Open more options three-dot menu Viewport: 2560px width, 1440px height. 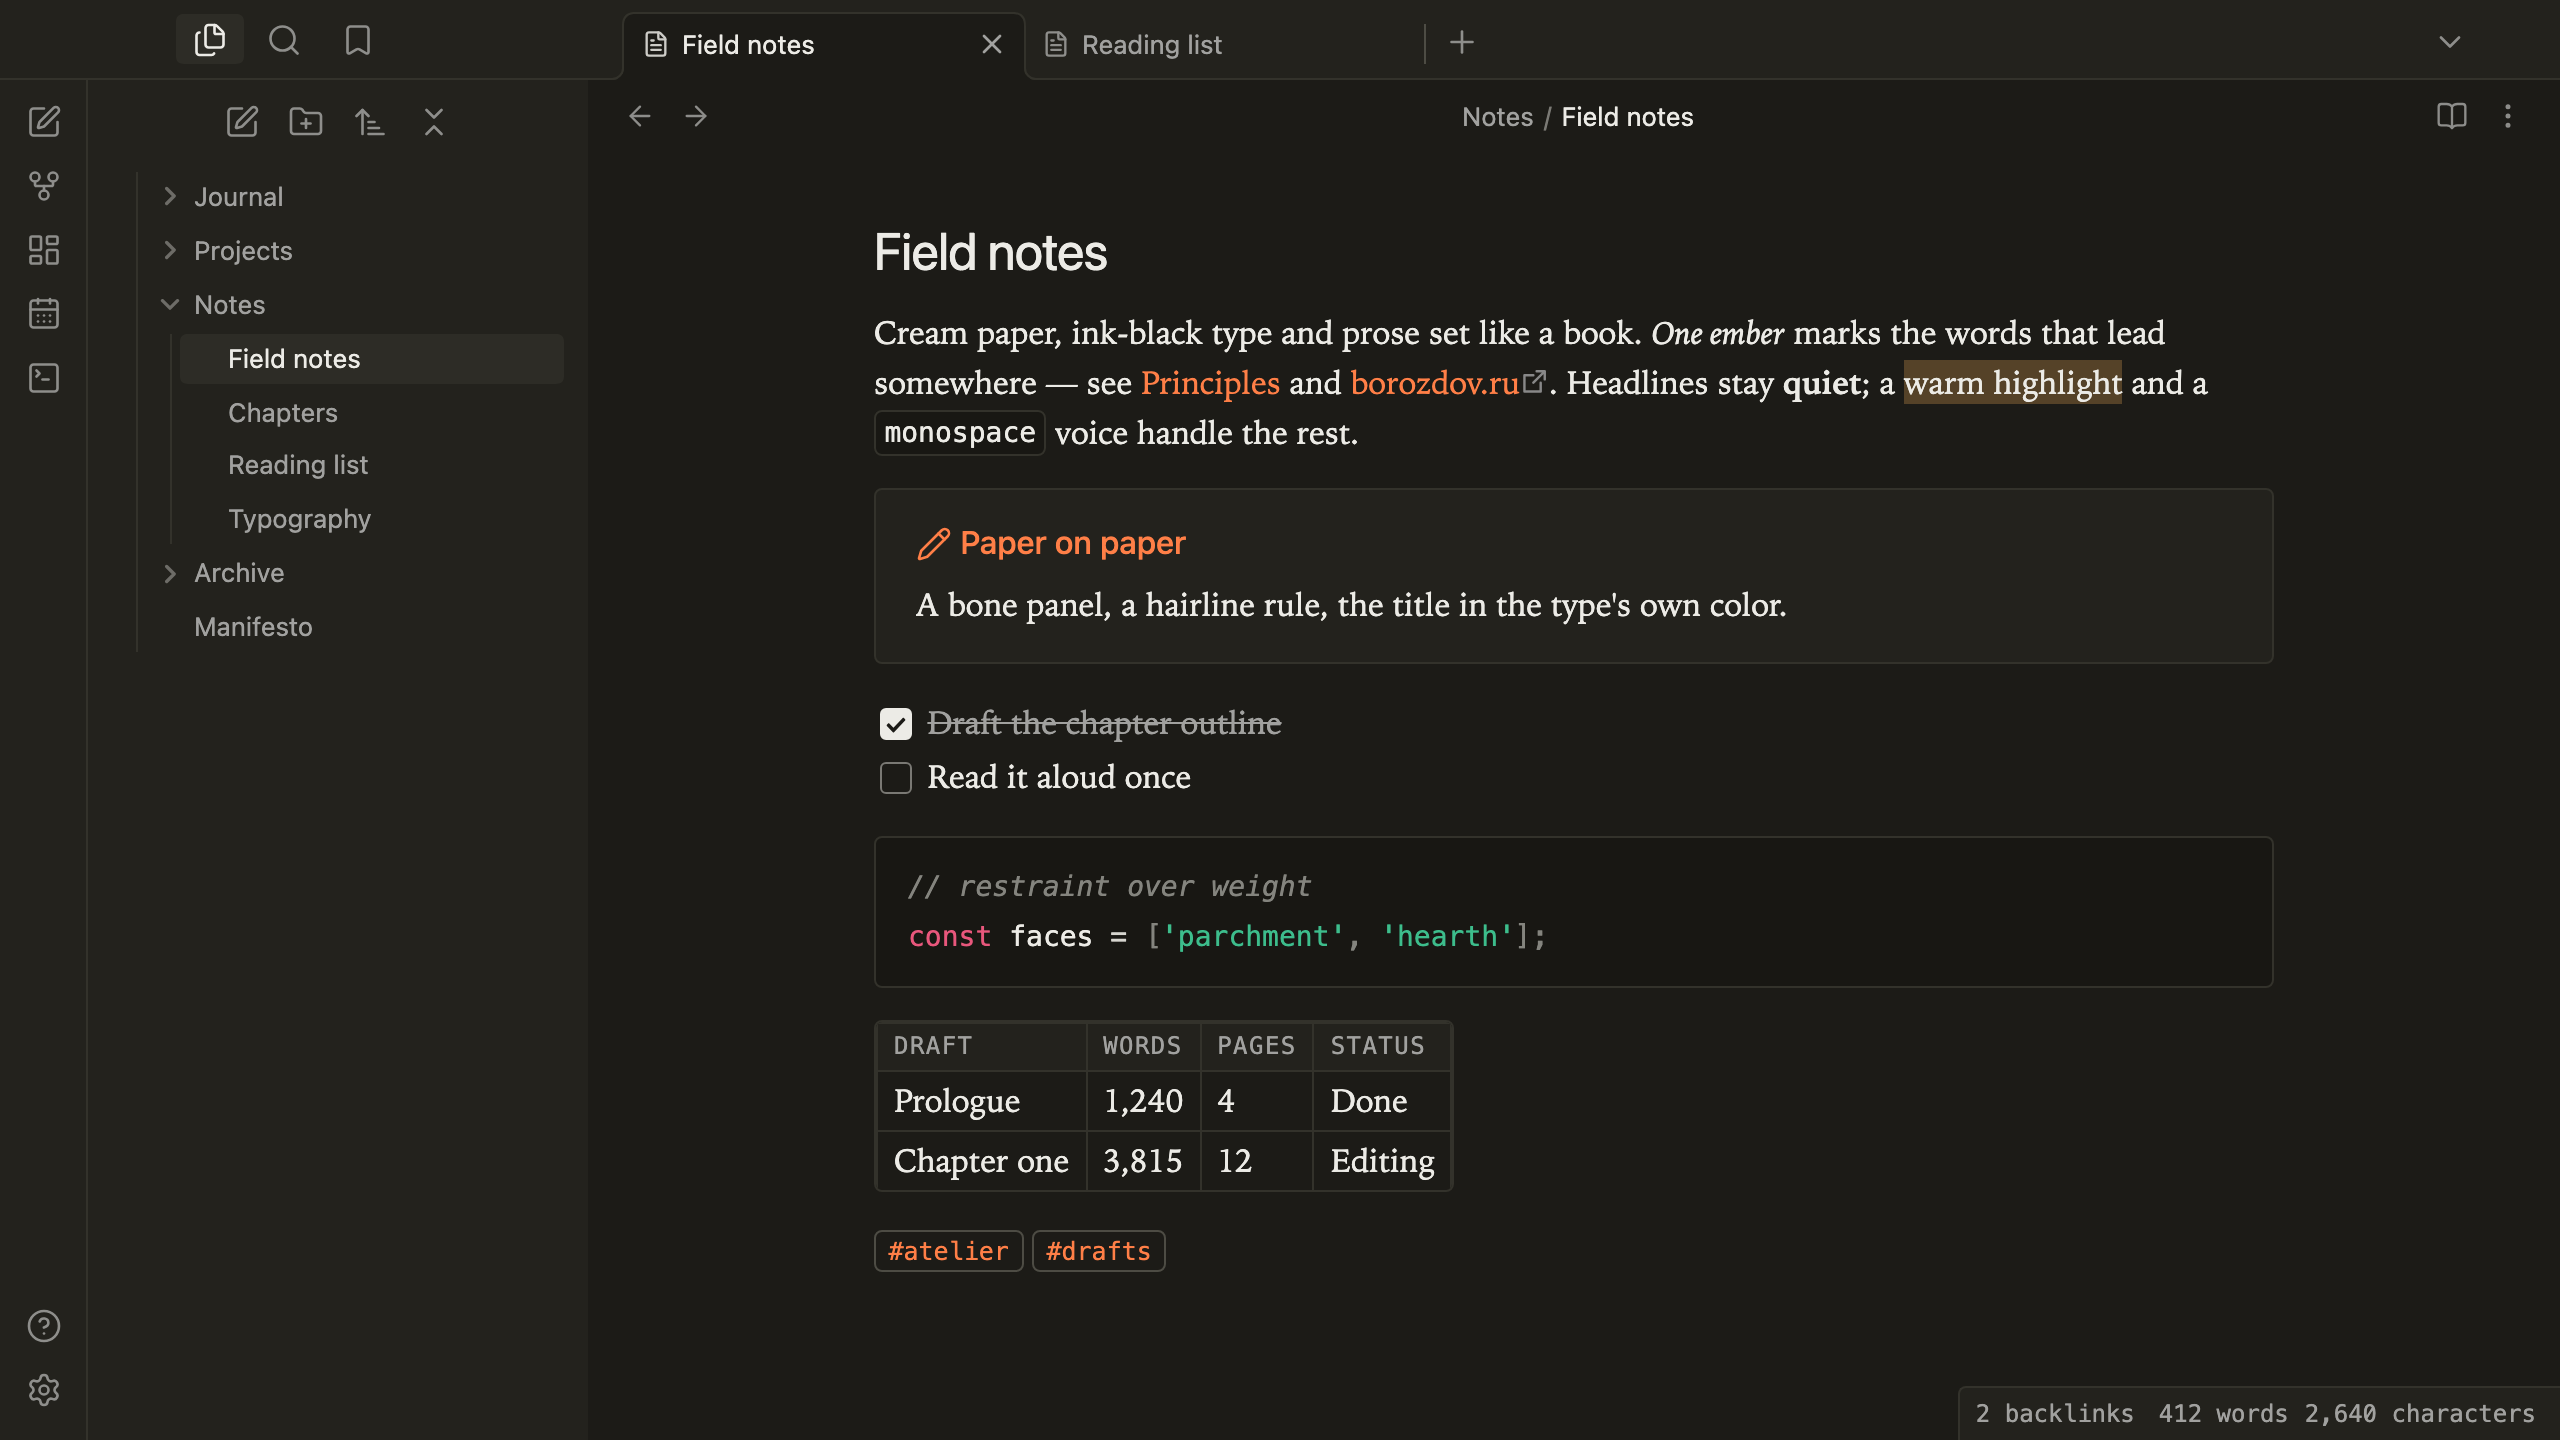(x=2508, y=117)
